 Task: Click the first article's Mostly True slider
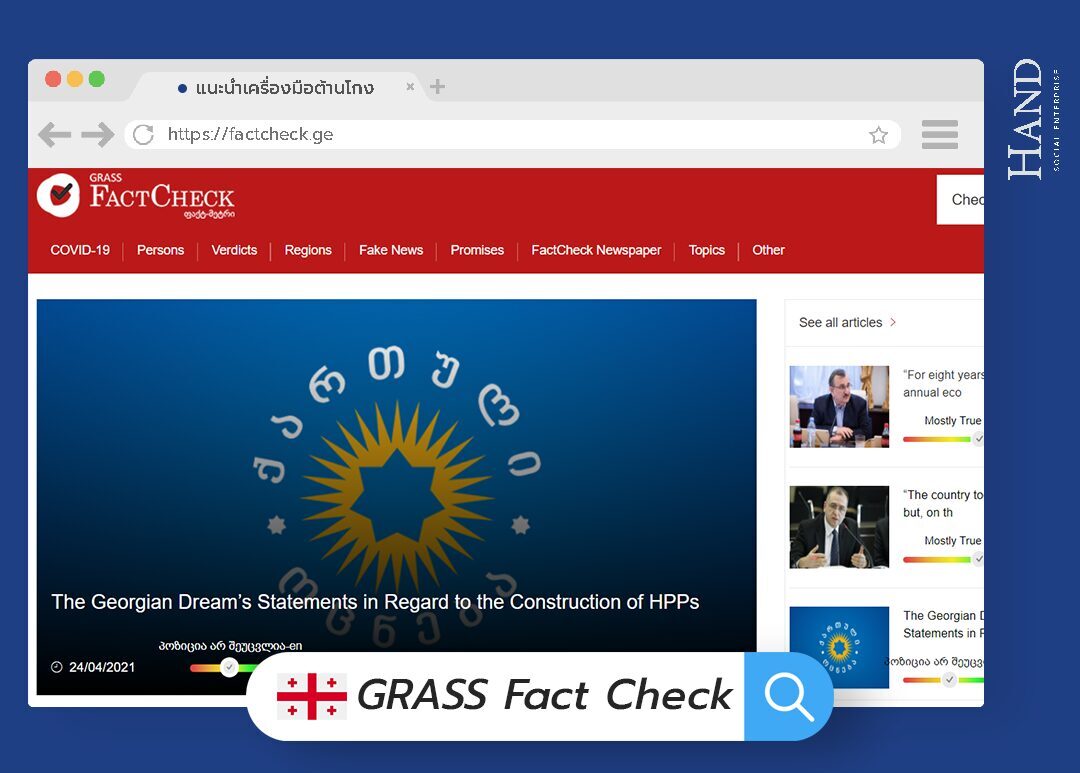[x=943, y=439]
